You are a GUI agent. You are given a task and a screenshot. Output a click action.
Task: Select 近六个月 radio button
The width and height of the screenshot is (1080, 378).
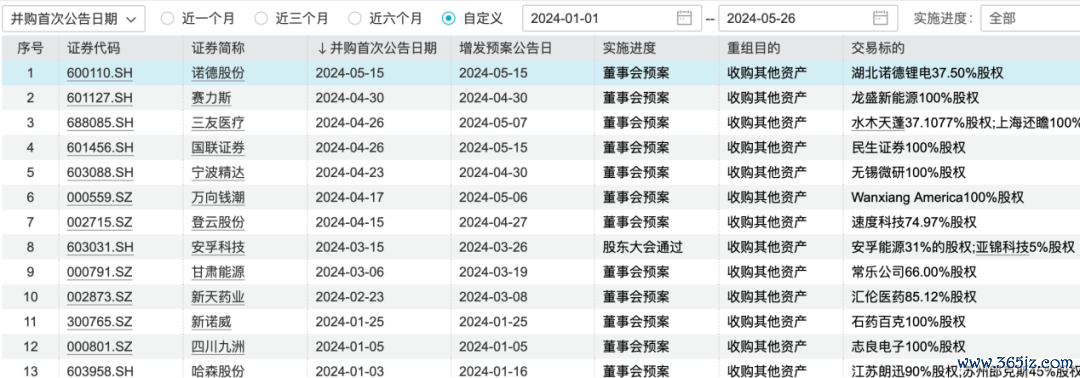point(355,19)
